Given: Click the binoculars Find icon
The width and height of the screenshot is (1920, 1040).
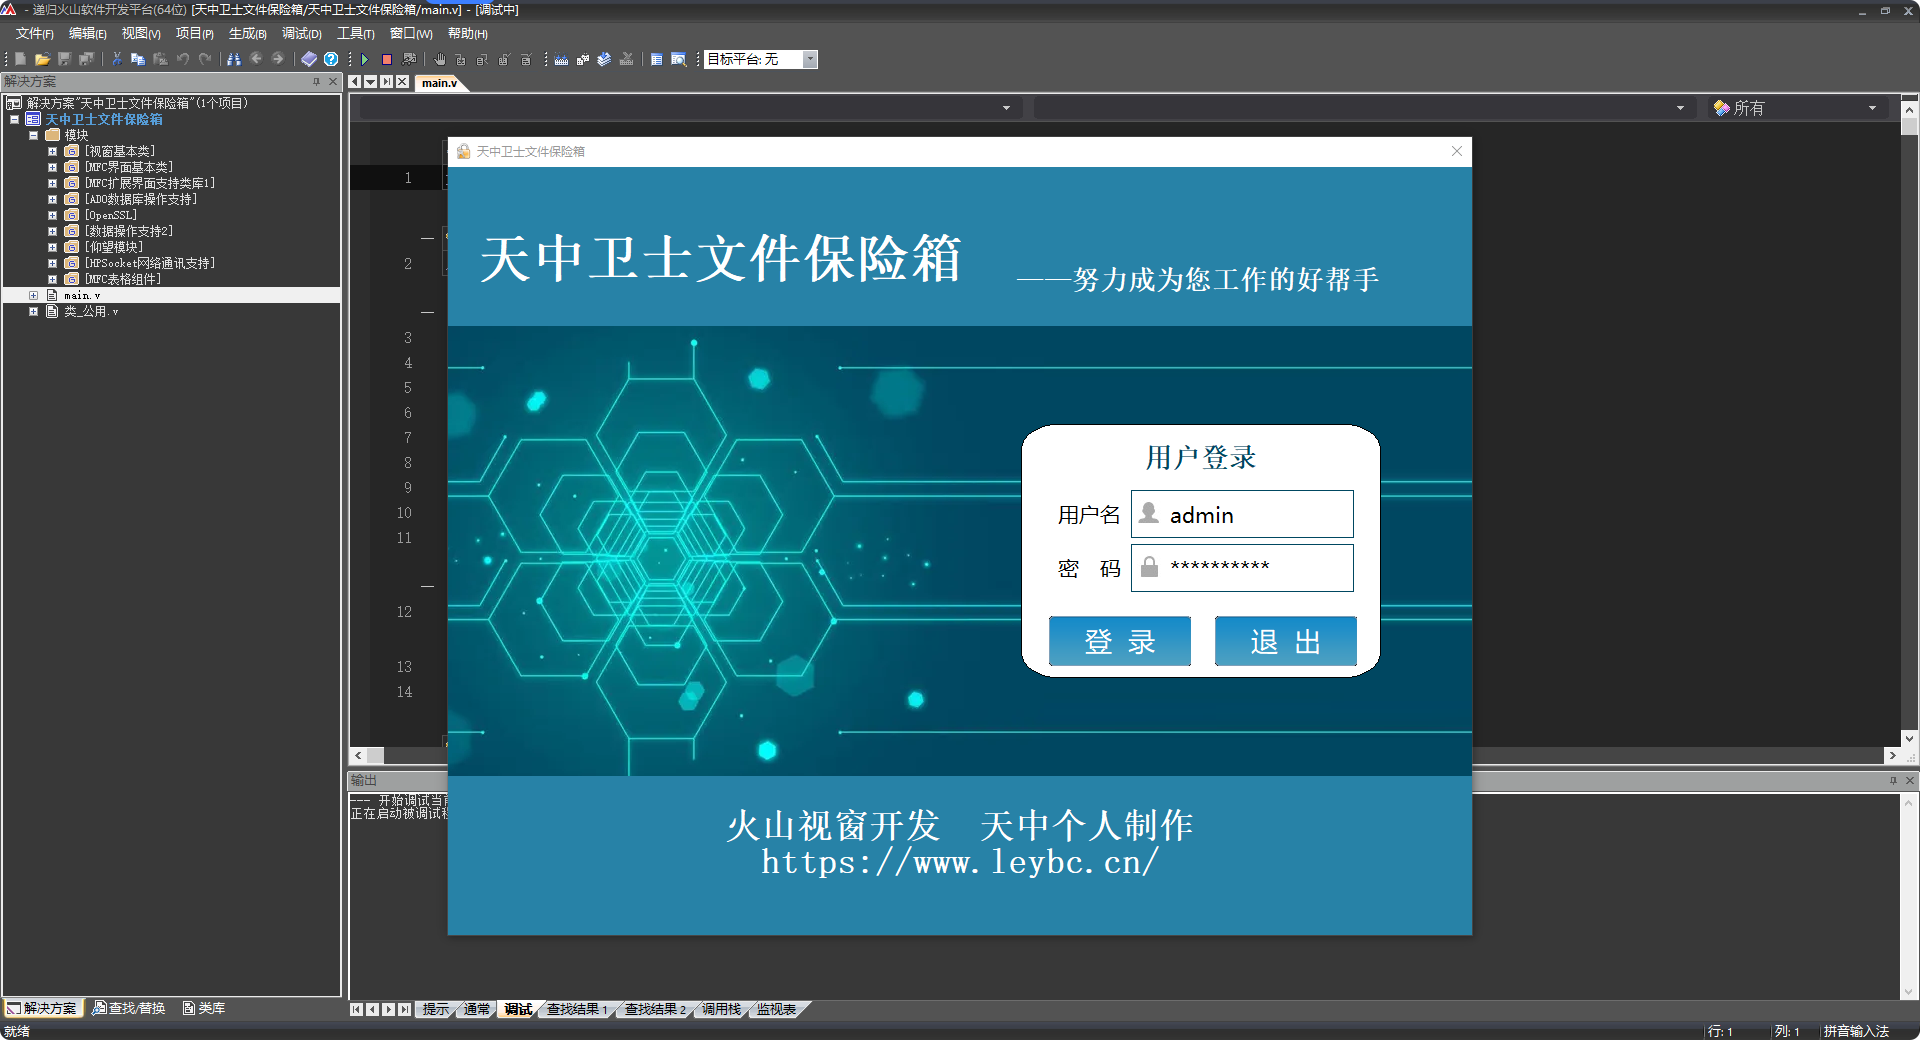Looking at the screenshot, I should coord(234,60).
